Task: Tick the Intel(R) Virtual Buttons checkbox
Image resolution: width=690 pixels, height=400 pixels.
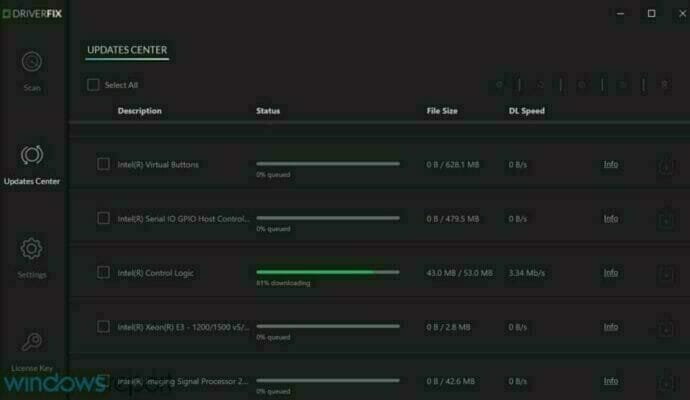Action: [103, 164]
